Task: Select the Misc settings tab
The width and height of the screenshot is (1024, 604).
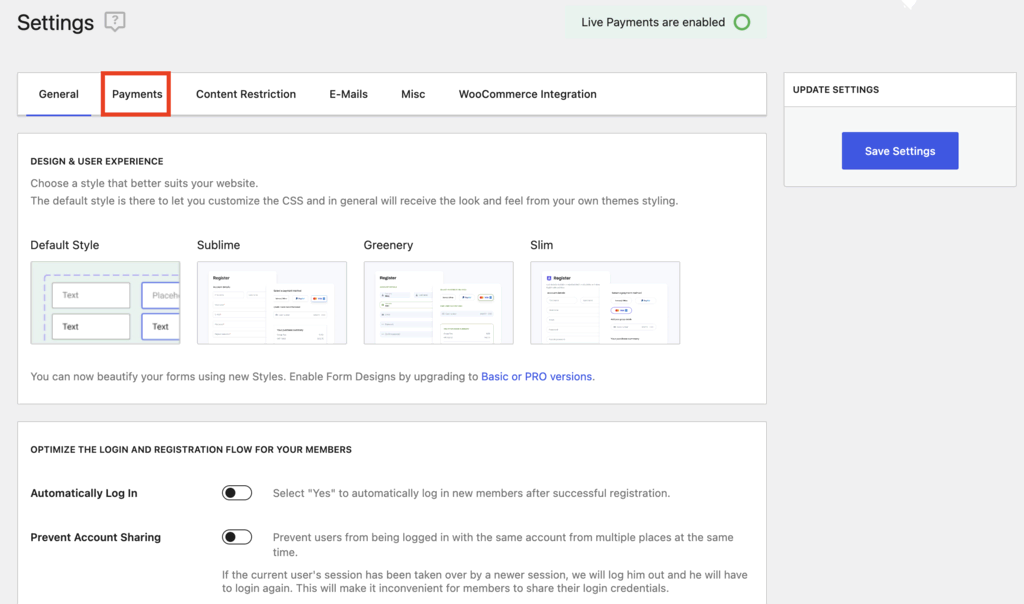Action: pos(413,94)
